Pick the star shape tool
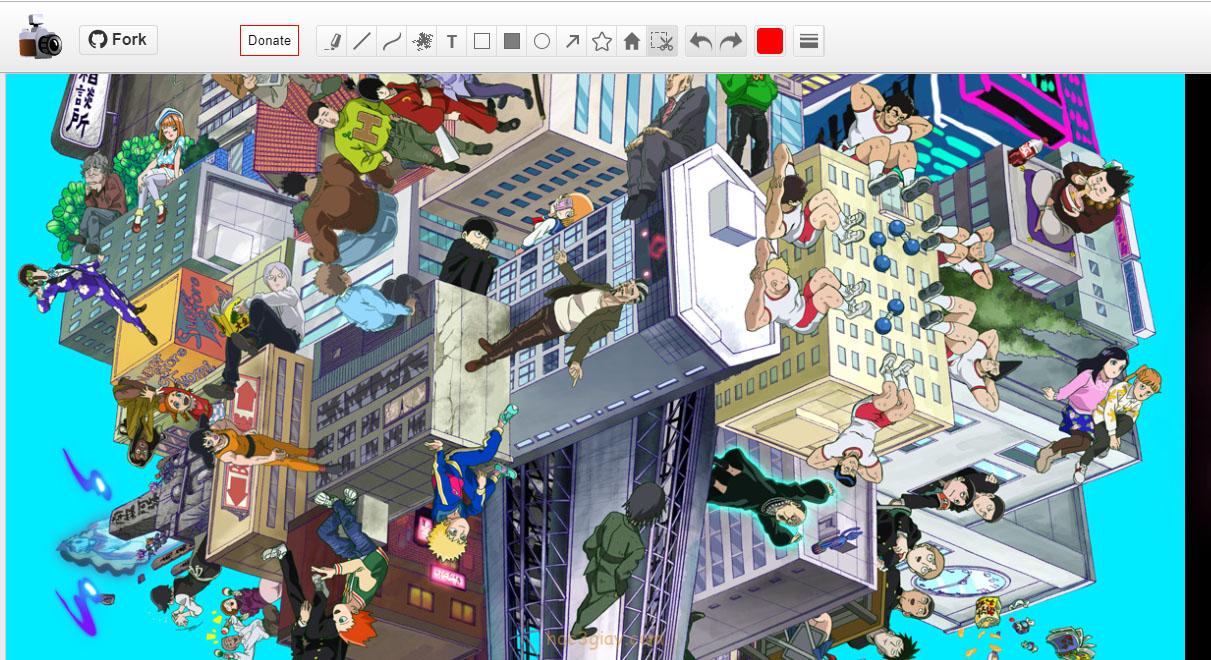Viewport: 1211px width, 660px height. pos(602,41)
